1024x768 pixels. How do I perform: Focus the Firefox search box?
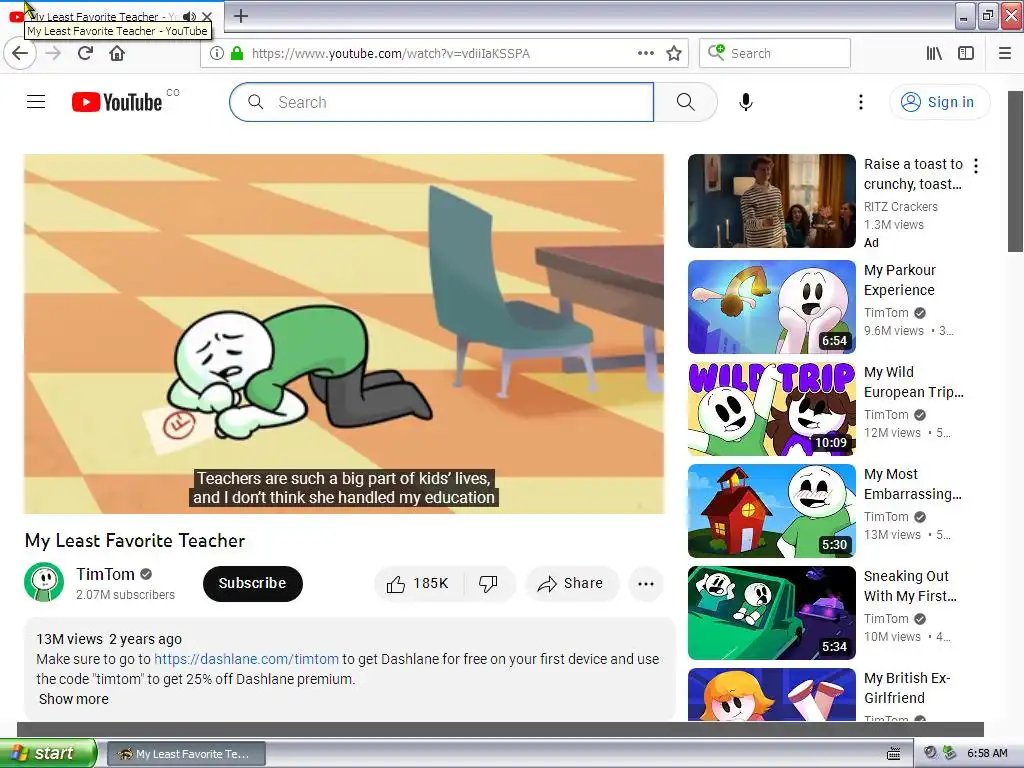pos(775,54)
